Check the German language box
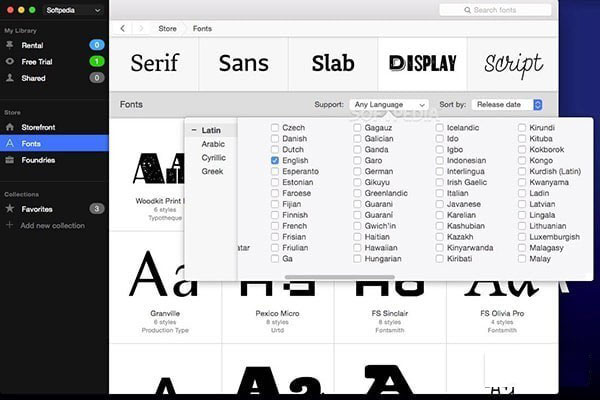The height and width of the screenshot is (400, 600). [357, 171]
